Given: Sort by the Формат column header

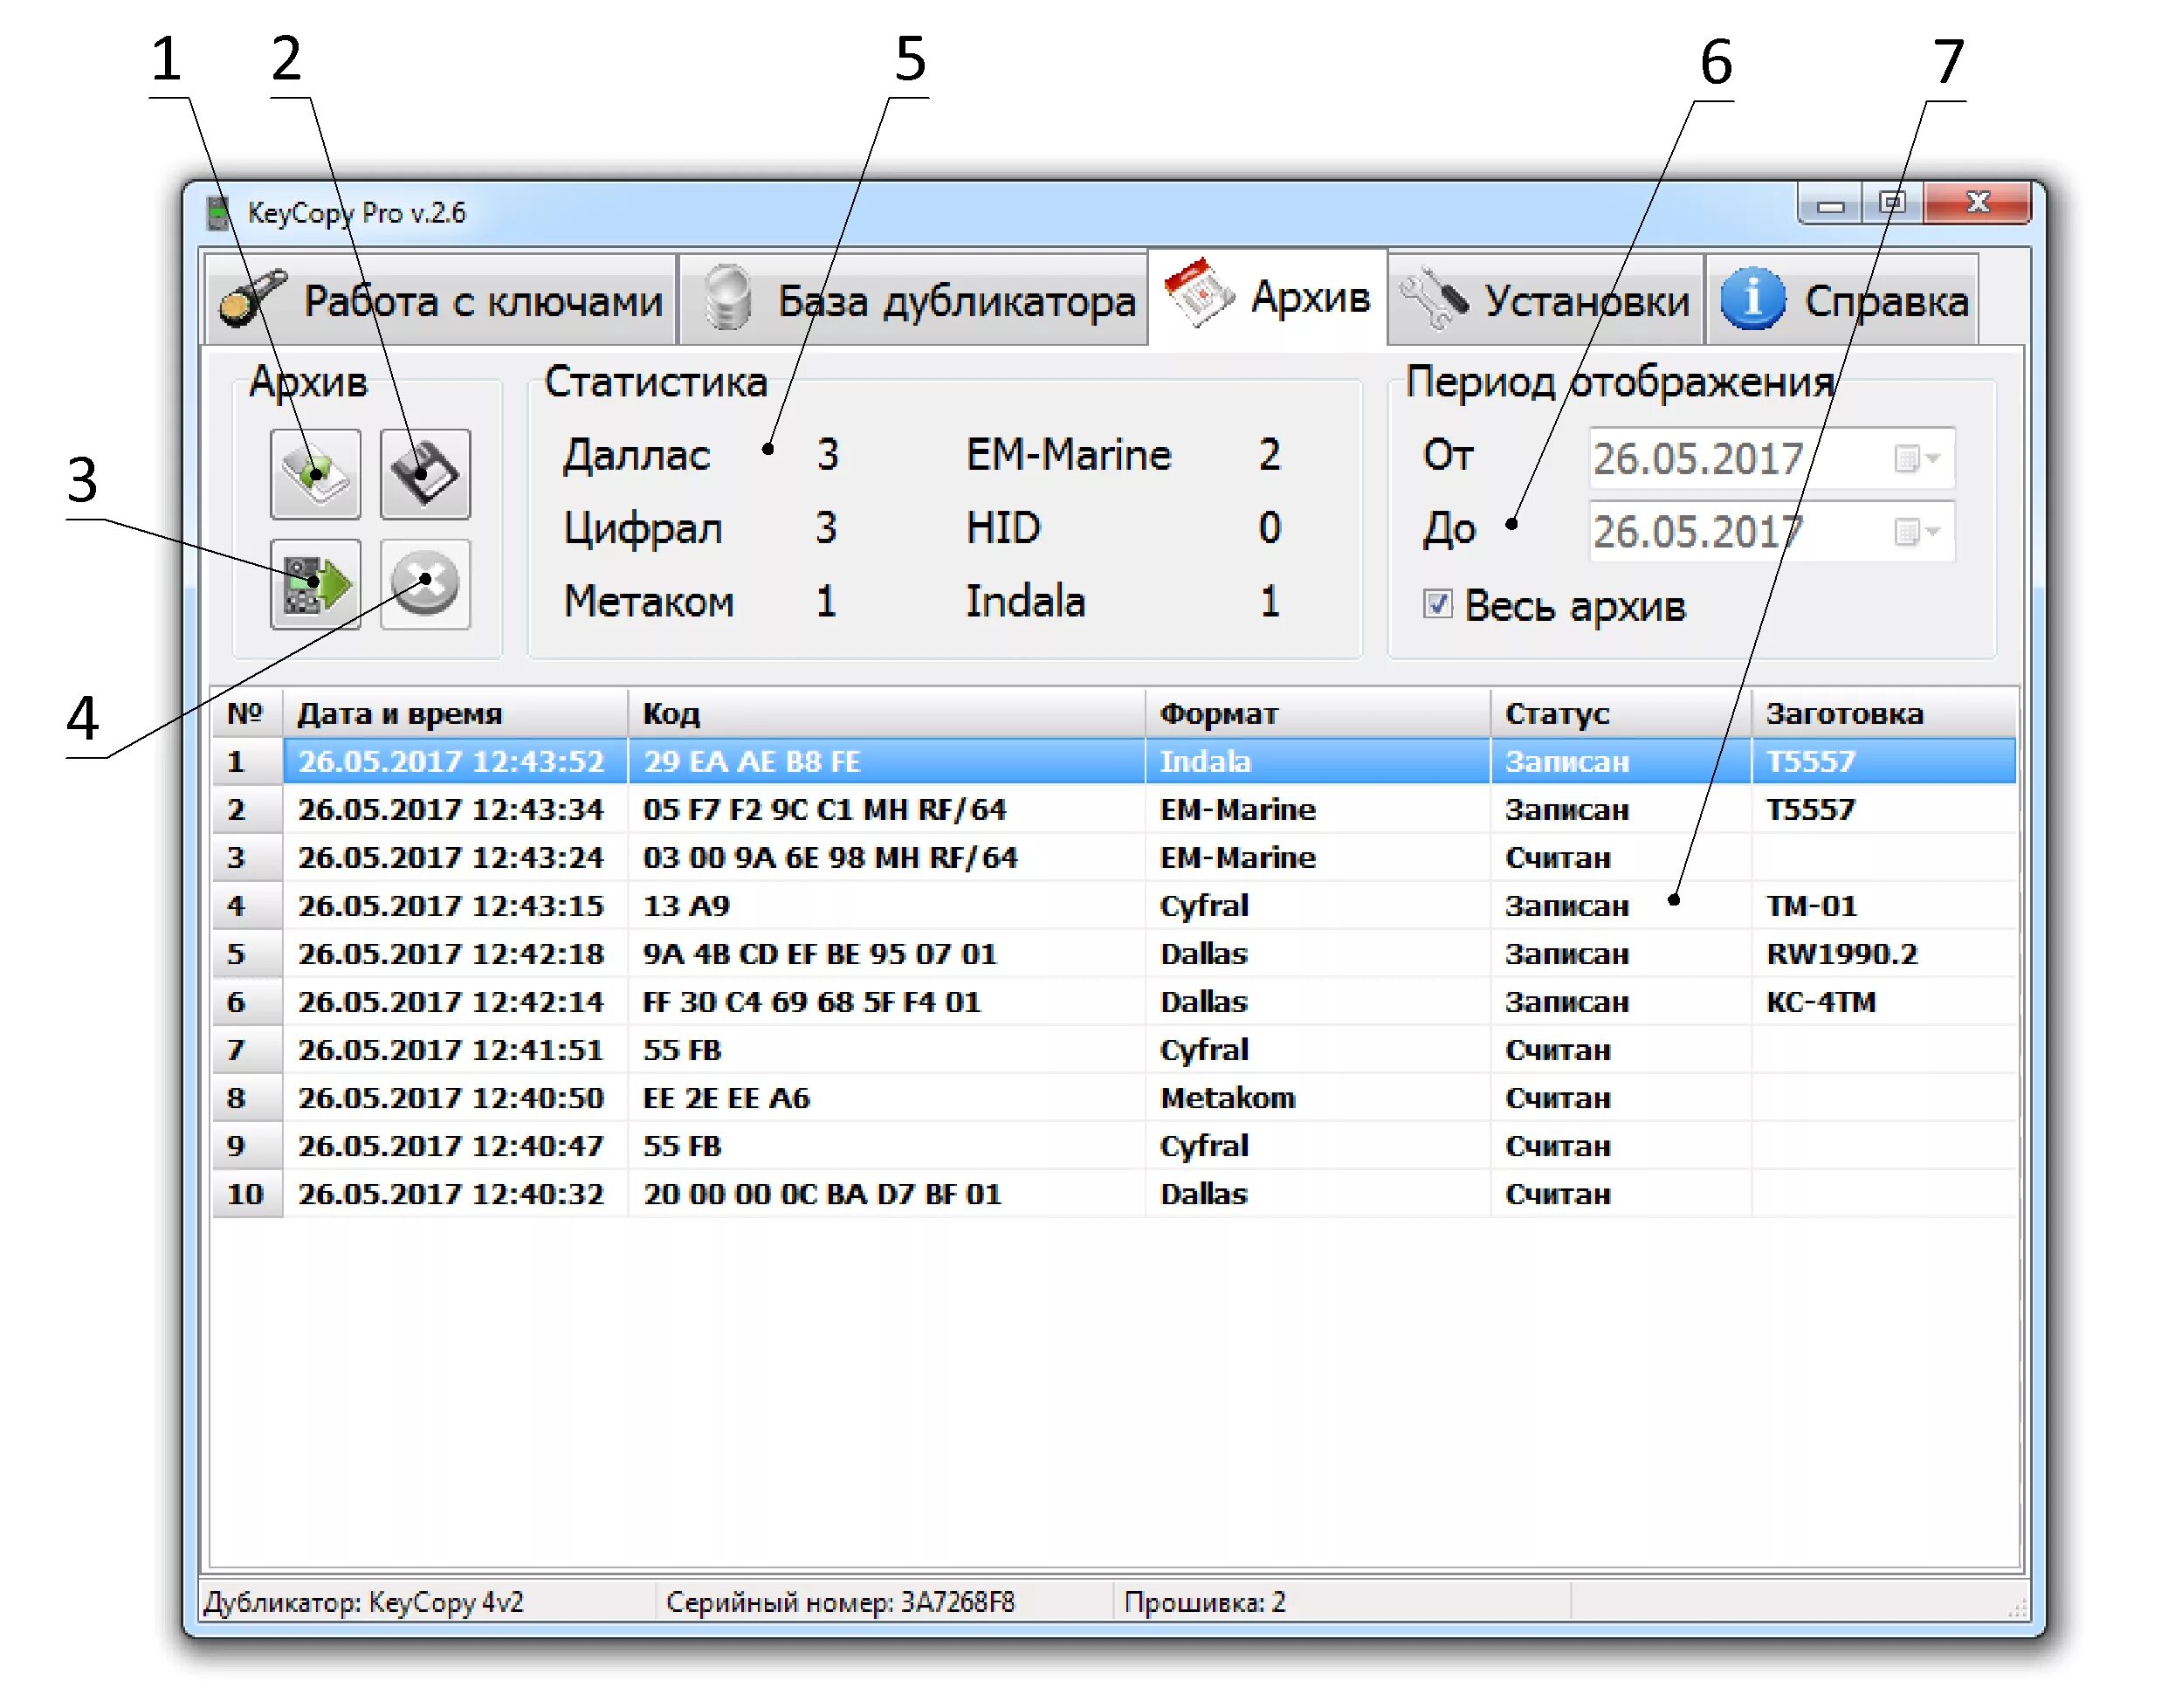Looking at the screenshot, I should coord(1318,713).
